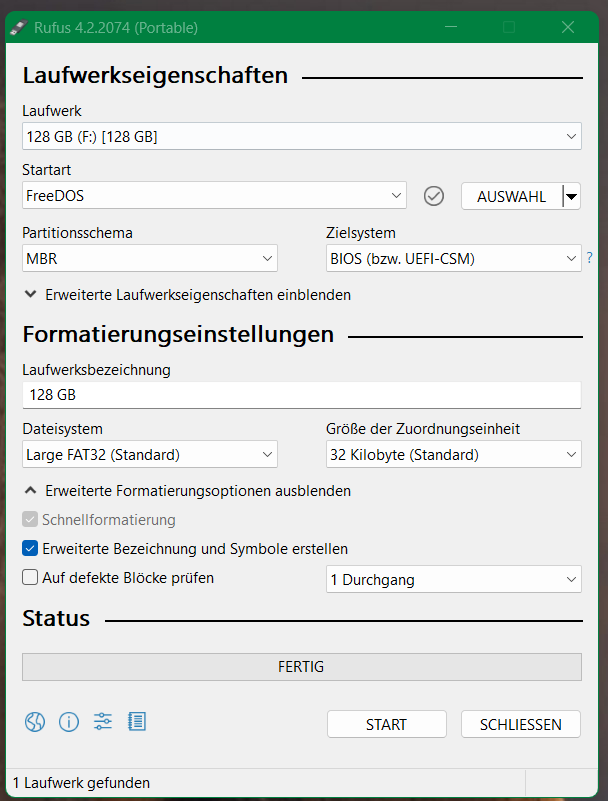Open the Startart FreeDOS dropdown

click(x=214, y=195)
